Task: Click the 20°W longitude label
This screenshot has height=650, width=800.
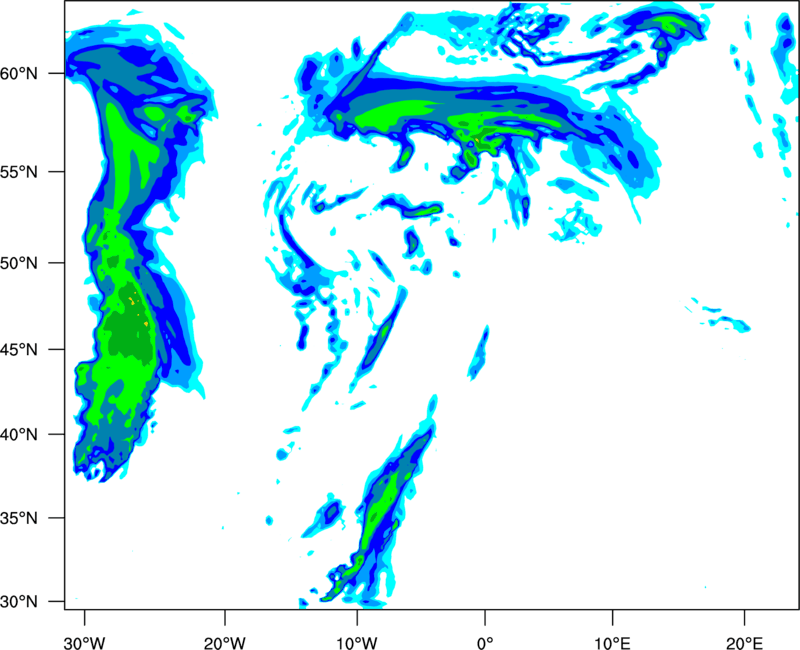Action: pyautogui.click(x=224, y=643)
